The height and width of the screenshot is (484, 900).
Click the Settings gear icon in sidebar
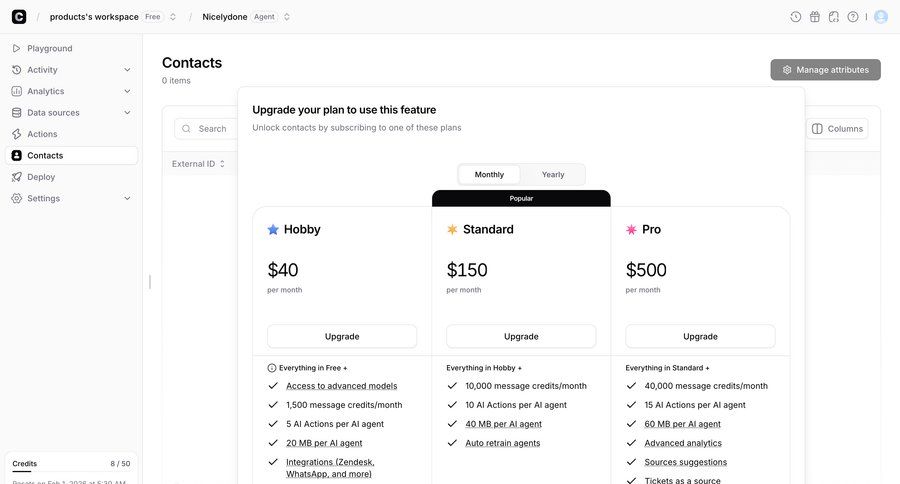pos(17,198)
